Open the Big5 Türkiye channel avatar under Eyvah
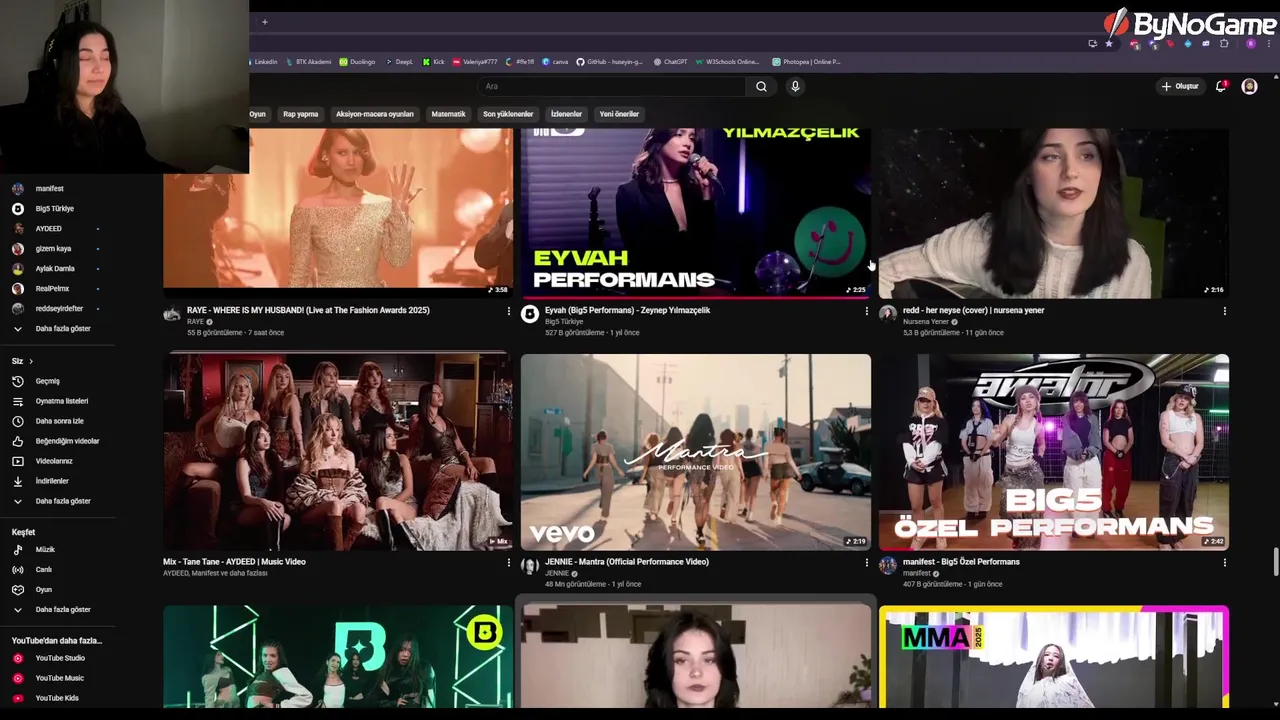 pyautogui.click(x=530, y=315)
